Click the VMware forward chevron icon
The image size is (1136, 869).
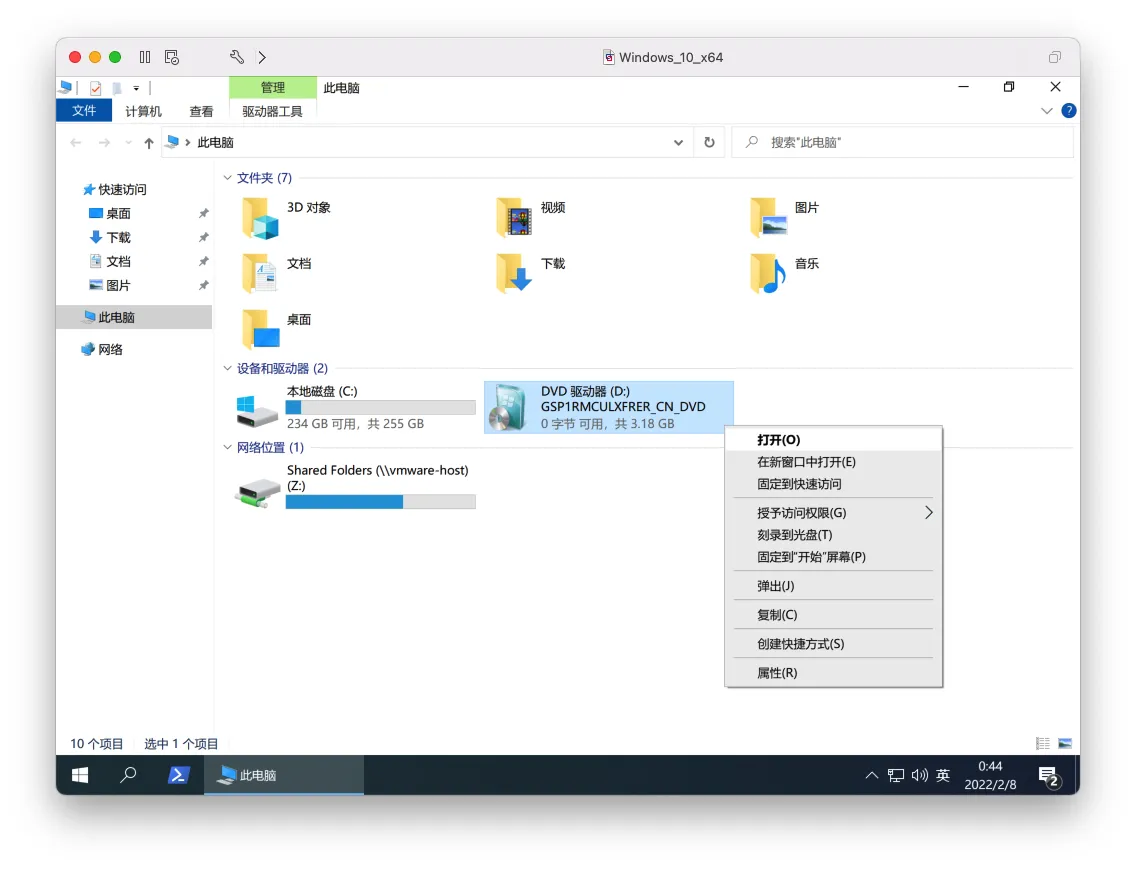[262, 57]
